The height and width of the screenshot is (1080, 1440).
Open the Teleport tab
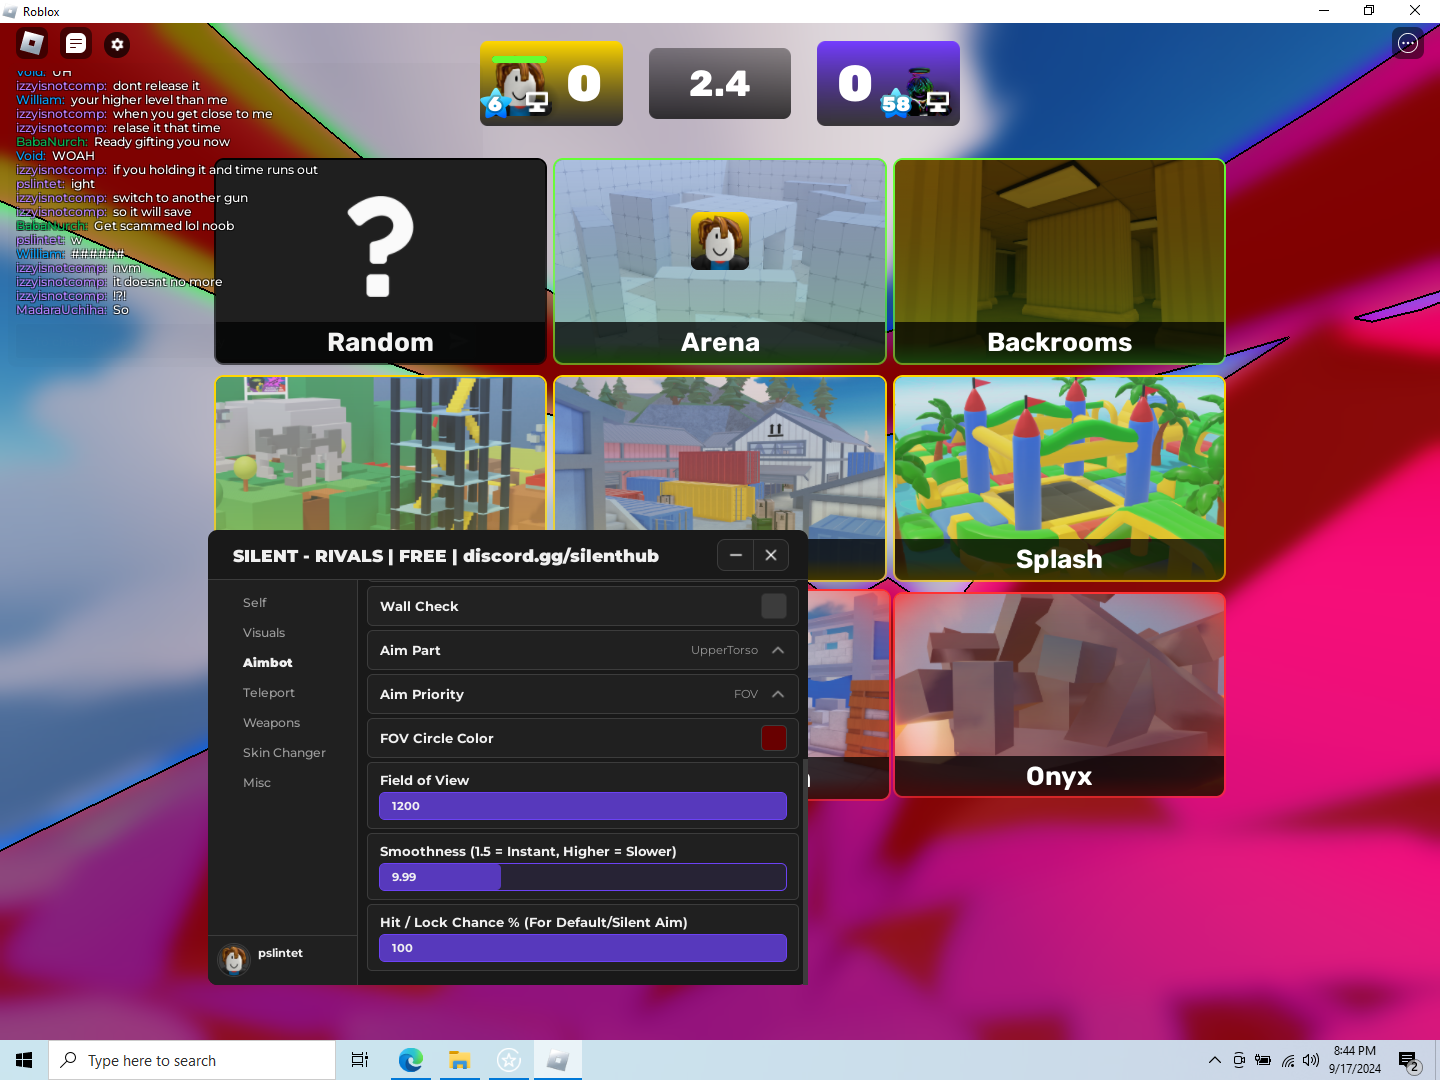click(269, 693)
